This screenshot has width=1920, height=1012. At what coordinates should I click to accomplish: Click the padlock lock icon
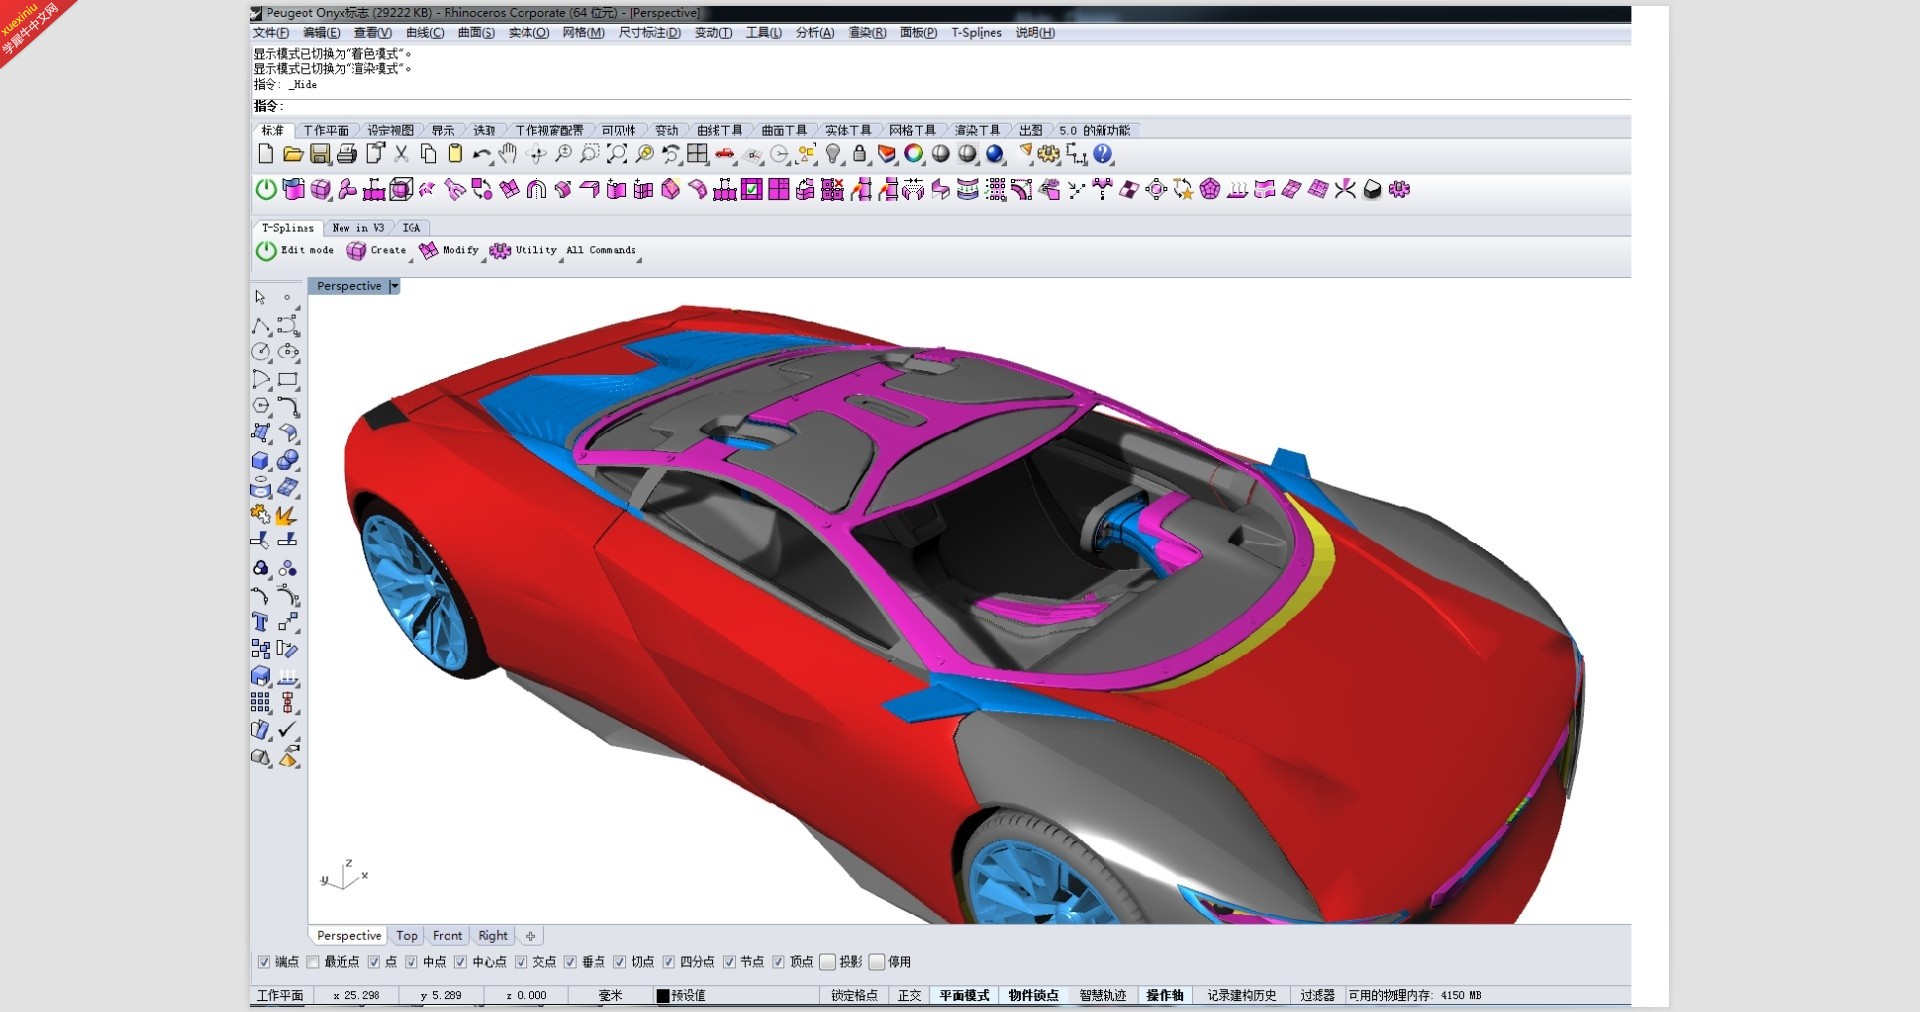point(860,154)
